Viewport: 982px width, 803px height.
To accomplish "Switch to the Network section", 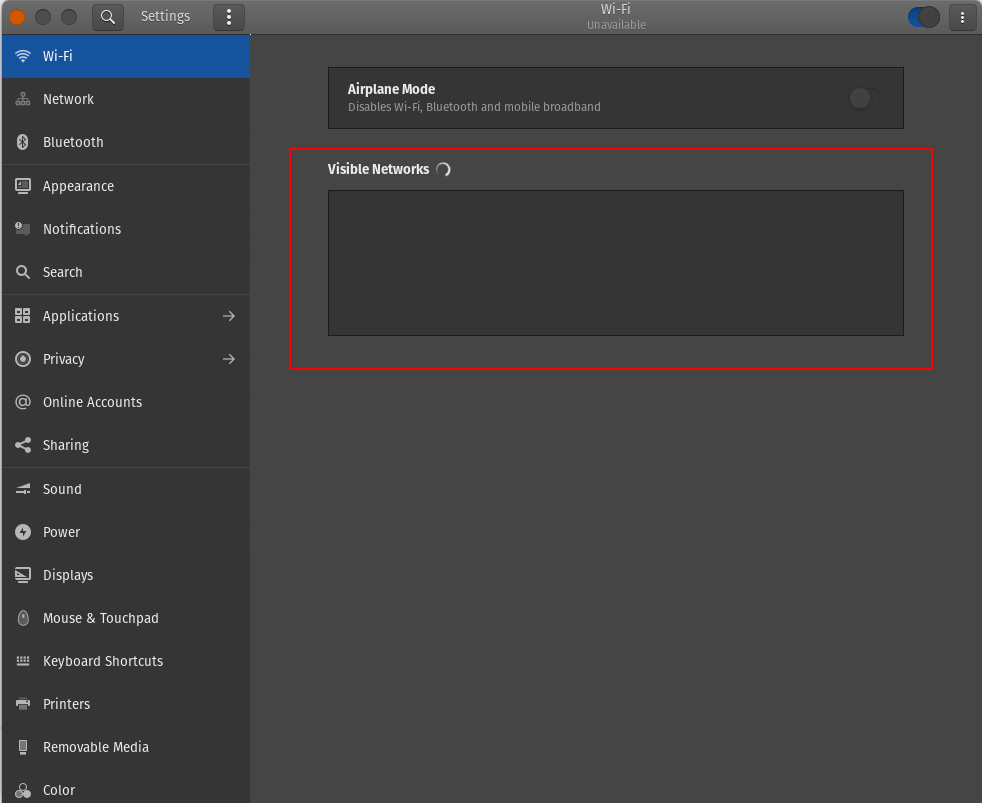I will coord(22,99).
